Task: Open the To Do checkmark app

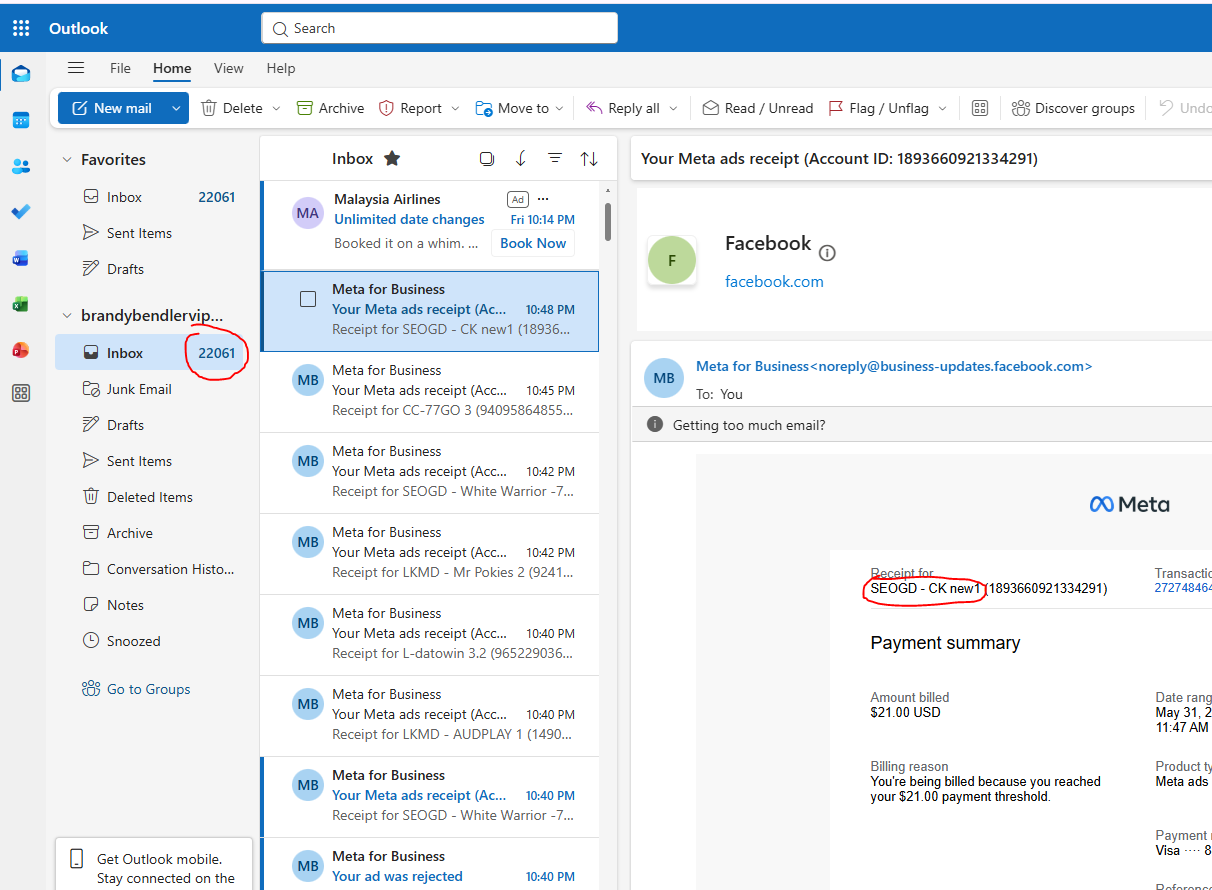Action: tap(21, 212)
